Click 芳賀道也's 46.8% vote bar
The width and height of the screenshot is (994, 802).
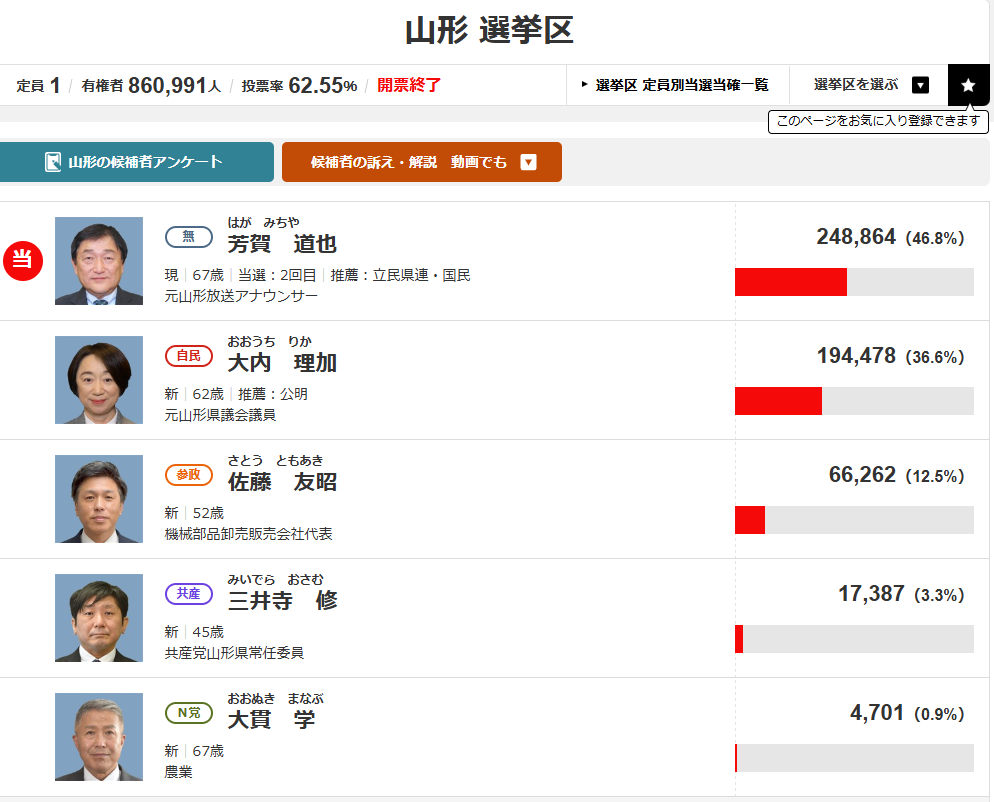click(x=854, y=282)
